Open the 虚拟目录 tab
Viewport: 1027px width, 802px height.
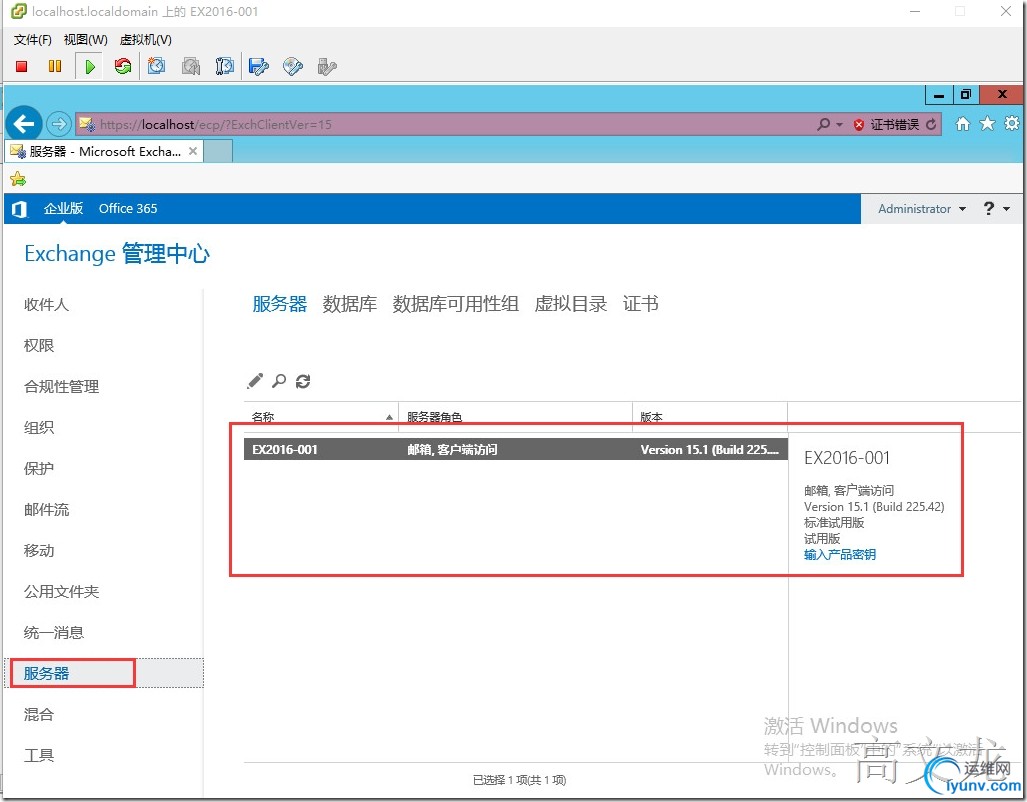click(x=570, y=304)
